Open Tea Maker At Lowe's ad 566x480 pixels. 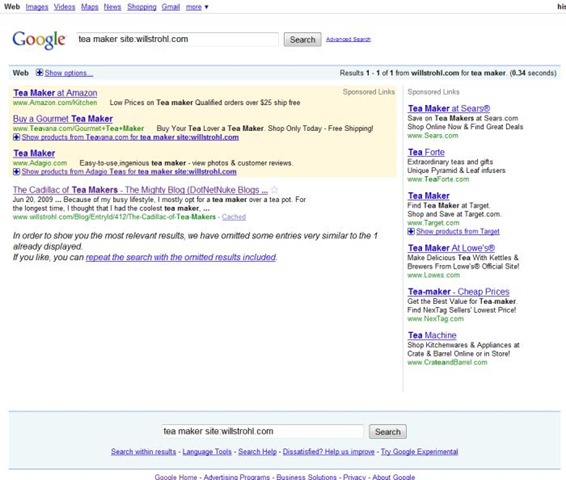pos(451,248)
